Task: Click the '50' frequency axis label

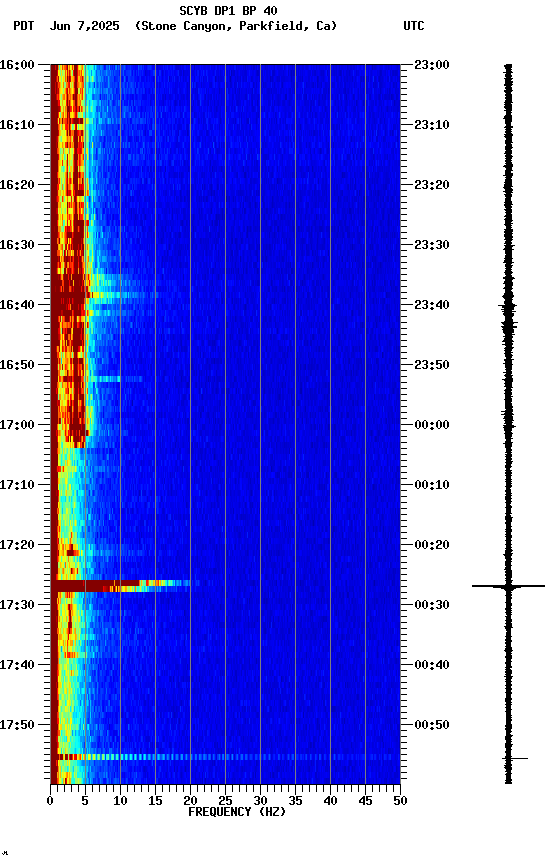Action: pos(401,802)
